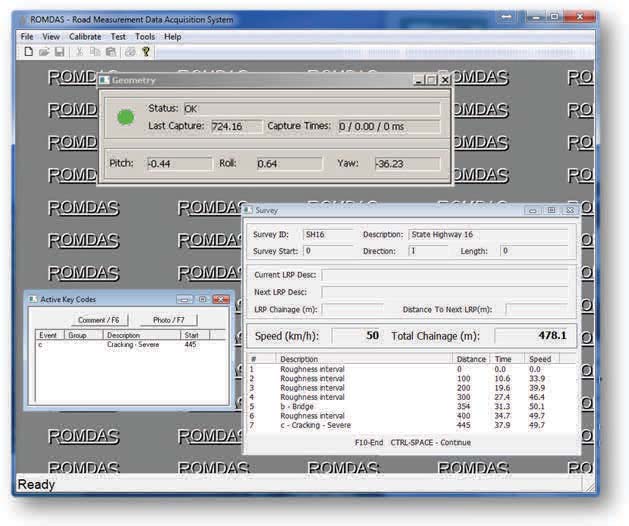Open the Test menu
Screen dimensions: 629x526
click(119, 36)
